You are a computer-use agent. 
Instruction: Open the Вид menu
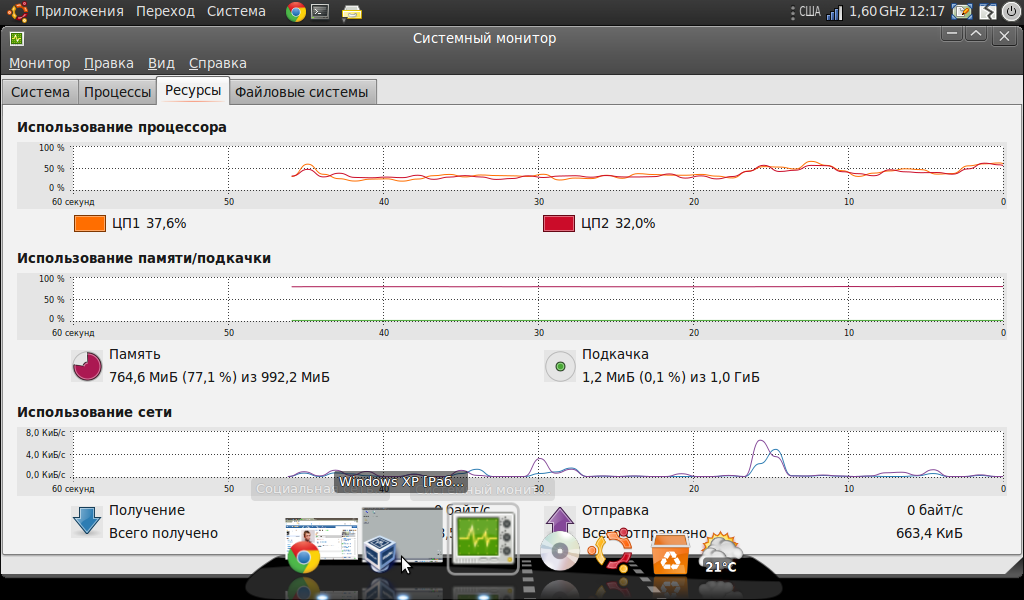click(x=161, y=63)
